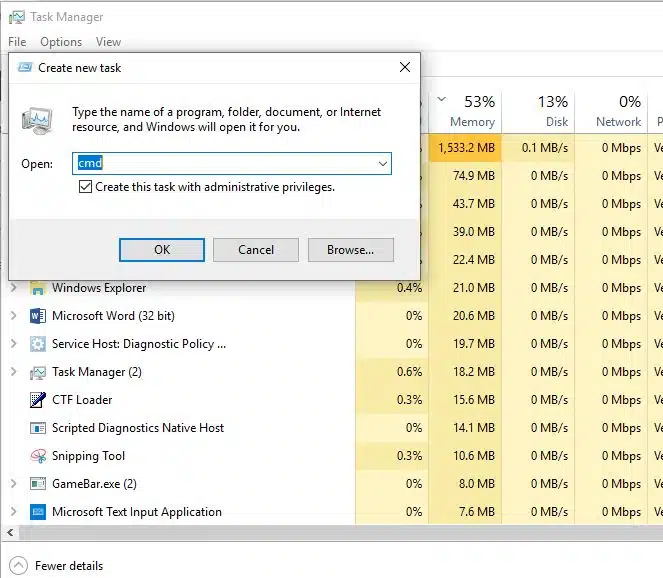Click the Task Manager title bar icon
The image size is (663, 578).
point(16,17)
